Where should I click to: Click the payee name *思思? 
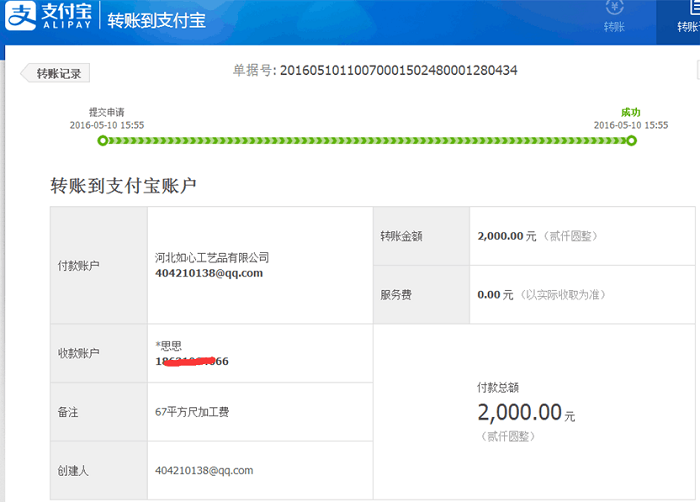168,346
